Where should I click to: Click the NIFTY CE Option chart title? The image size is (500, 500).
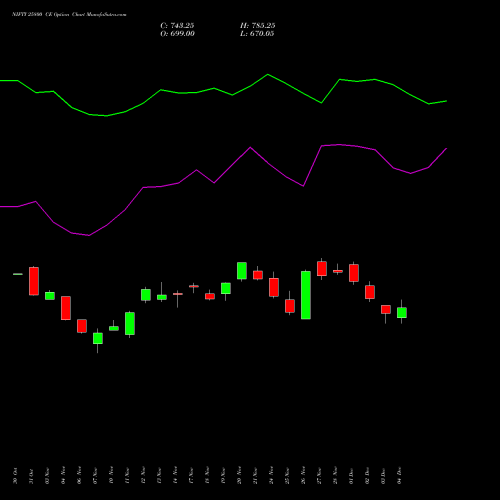point(69,15)
